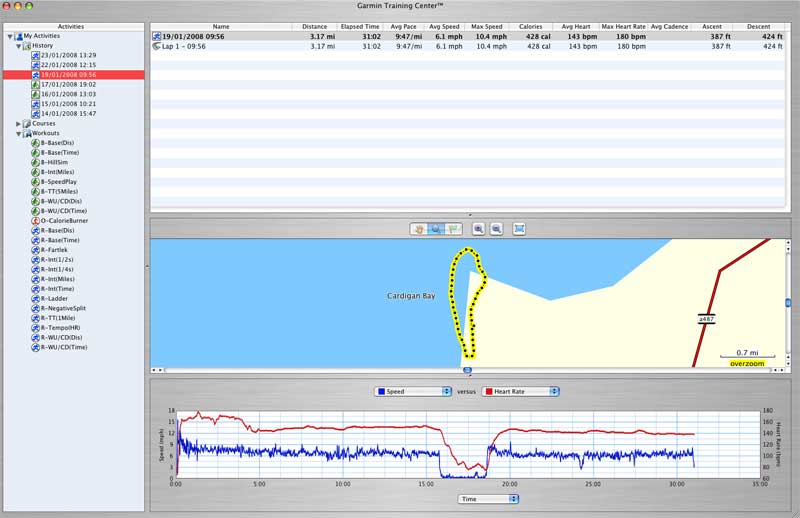Image resolution: width=800 pixels, height=518 pixels.
Task: Click the biking icon of 17/01/2008 19:02
Action: (35, 84)
